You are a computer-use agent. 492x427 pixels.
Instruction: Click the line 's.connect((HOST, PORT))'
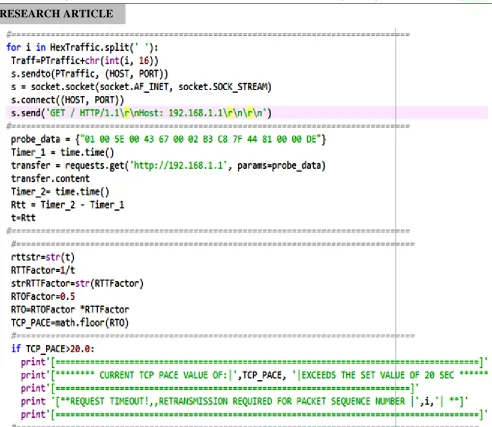(67, 100)
